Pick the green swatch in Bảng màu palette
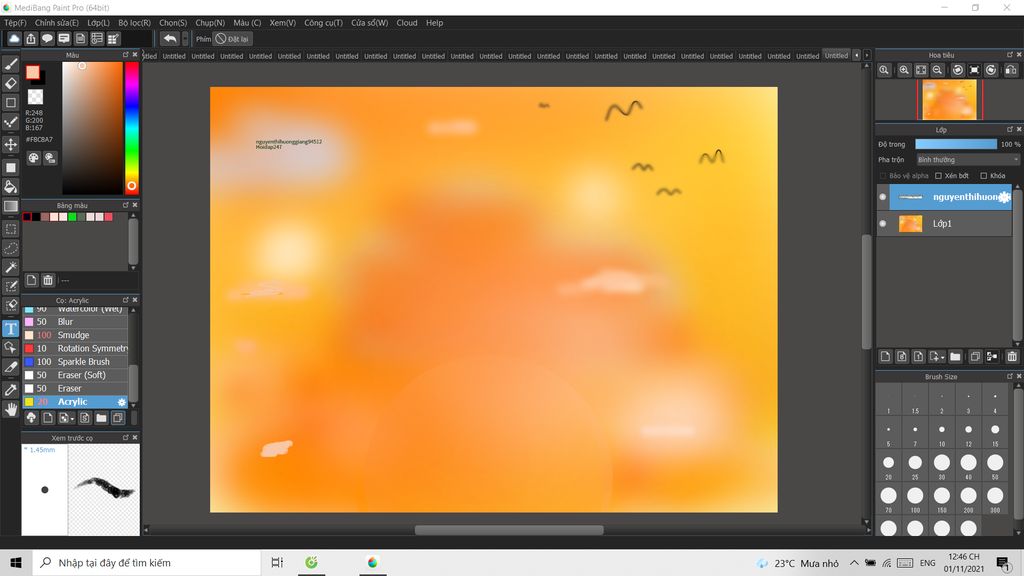The height and width of the screenshot is (576, 1024). (x=72, y=217)
